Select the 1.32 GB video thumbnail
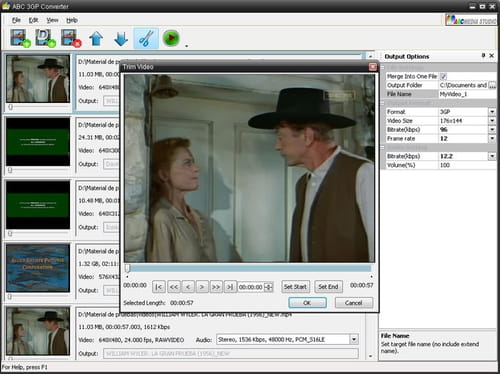The height and width of the screenshot is (374, 500). click(38, 268)
